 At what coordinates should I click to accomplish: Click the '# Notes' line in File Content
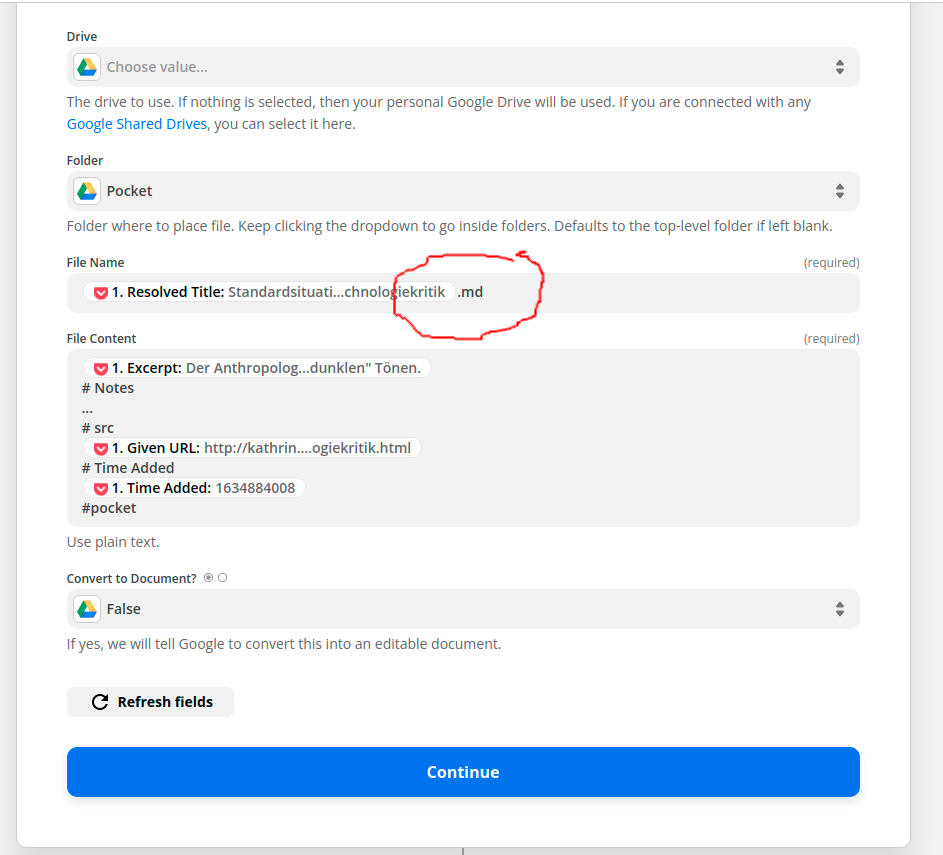point(108,388)
